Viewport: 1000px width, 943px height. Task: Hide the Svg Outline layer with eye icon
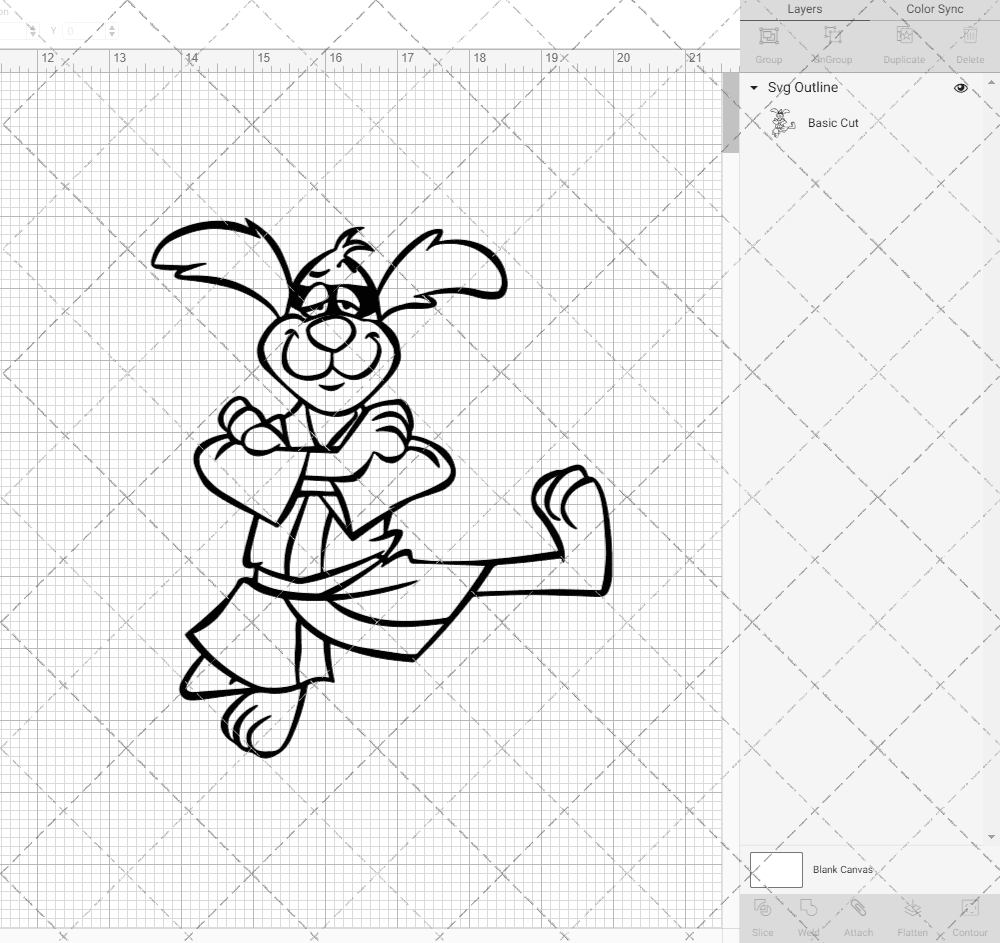click(x=960, y=88)
